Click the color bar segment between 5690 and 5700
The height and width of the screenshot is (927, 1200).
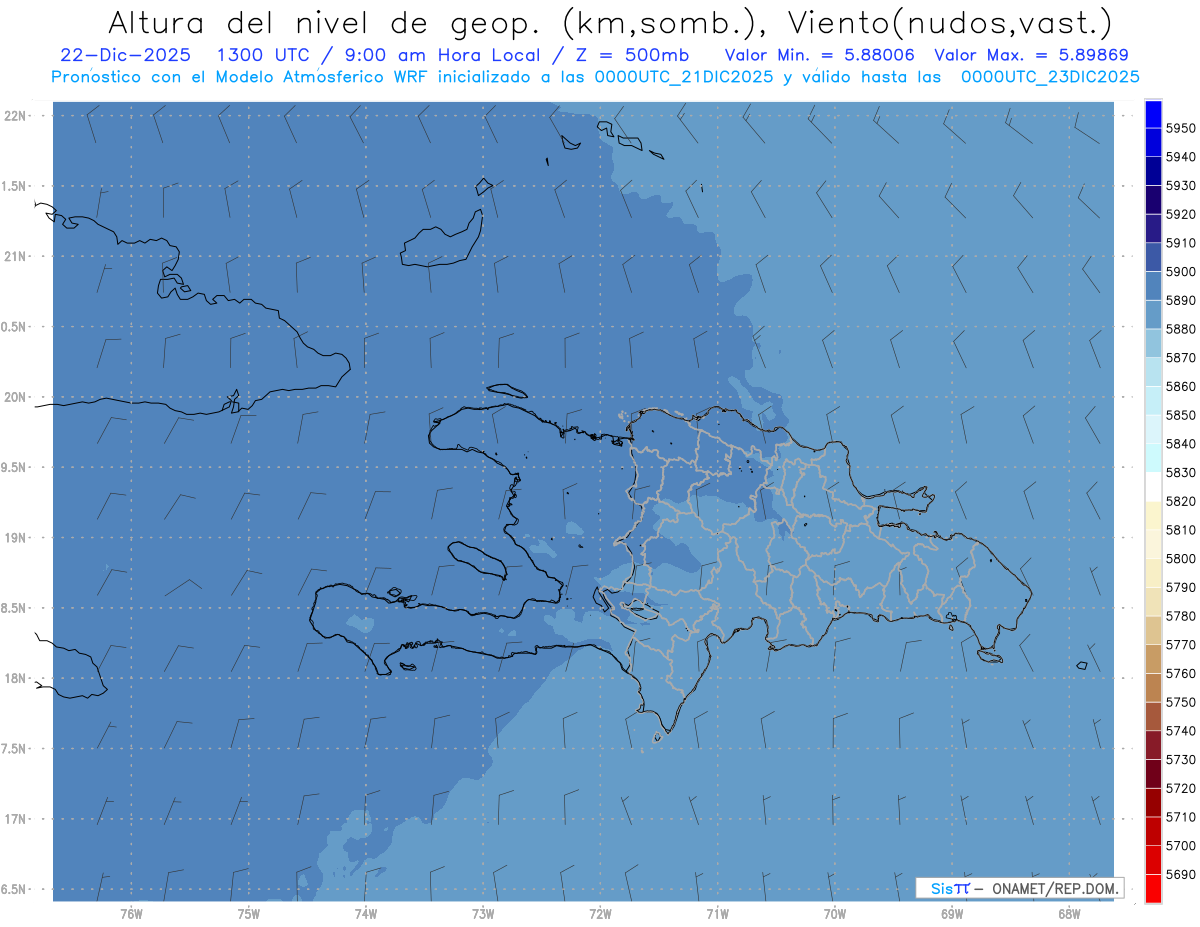click(x=1152, y=860)
